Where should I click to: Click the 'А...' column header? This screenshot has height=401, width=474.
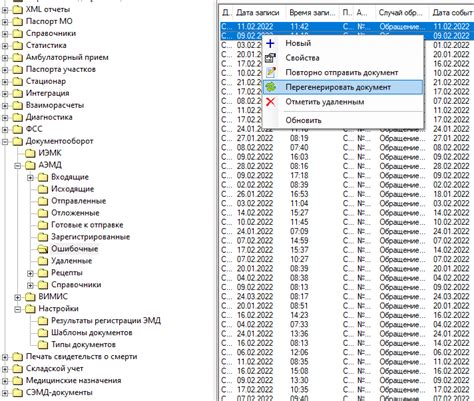(x=364, y=13)
